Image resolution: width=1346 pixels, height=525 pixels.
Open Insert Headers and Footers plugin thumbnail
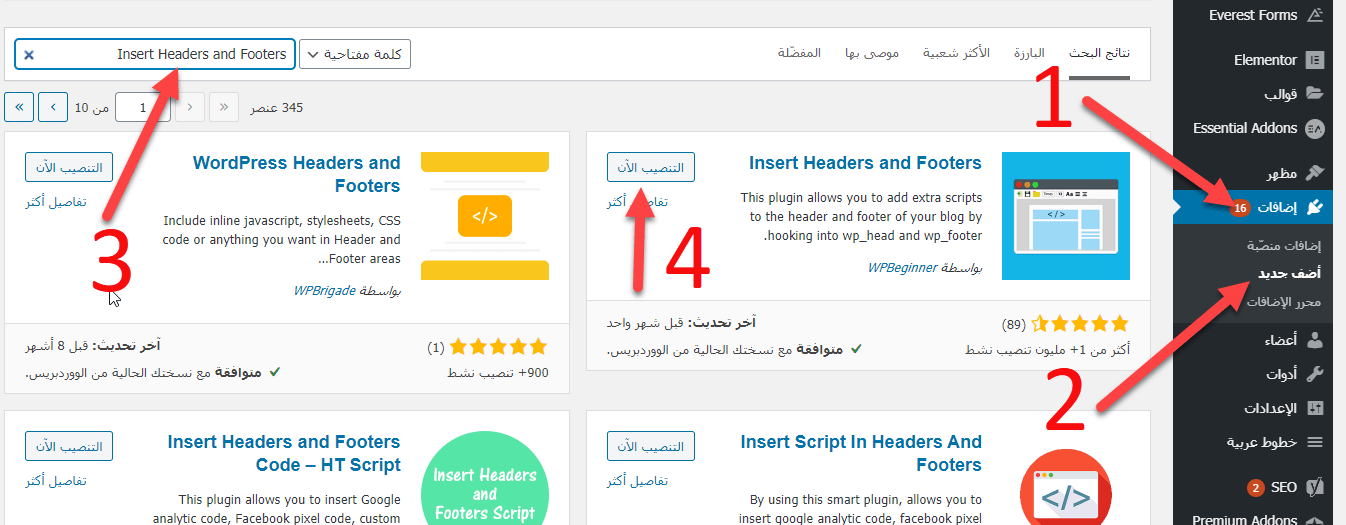(1065, 216)
